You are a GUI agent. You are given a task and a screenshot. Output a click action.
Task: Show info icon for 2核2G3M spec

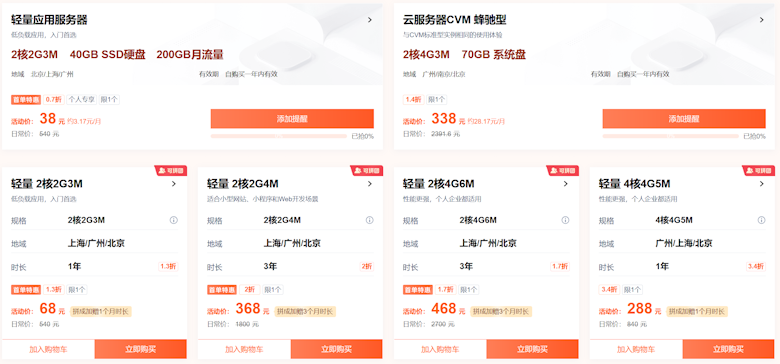click(x=174, y=220)
